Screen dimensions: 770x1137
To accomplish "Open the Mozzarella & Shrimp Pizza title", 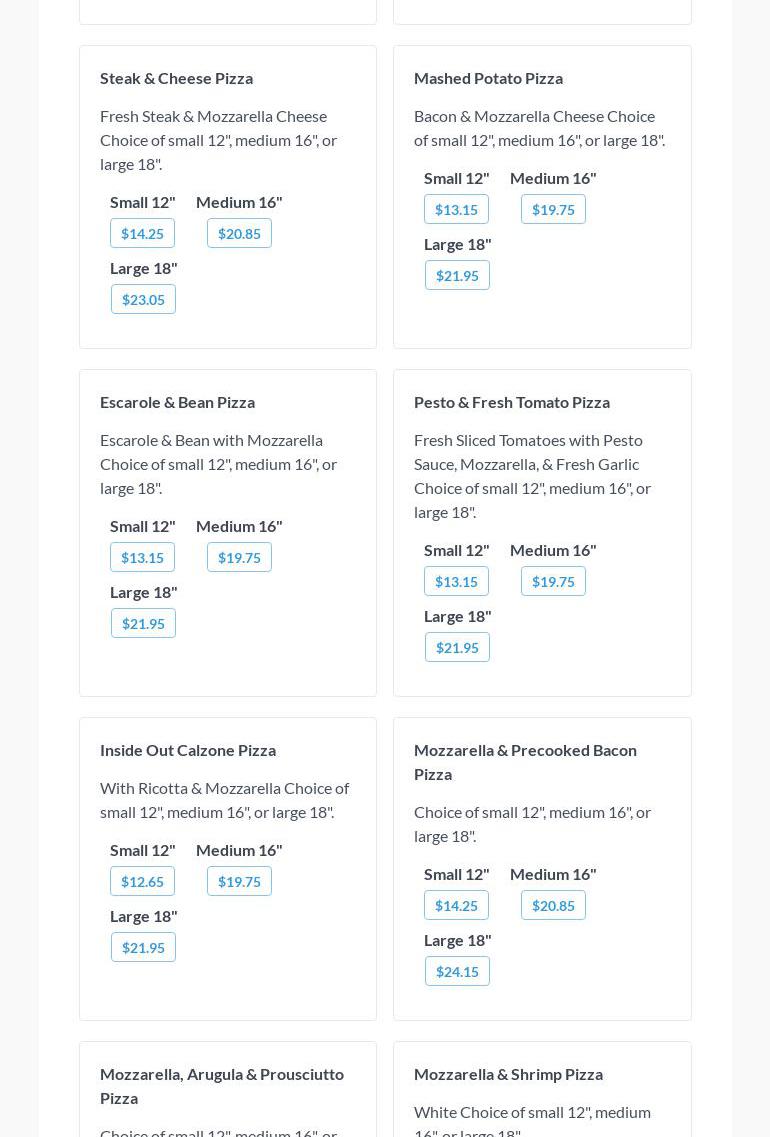I will pos(508,1074).
